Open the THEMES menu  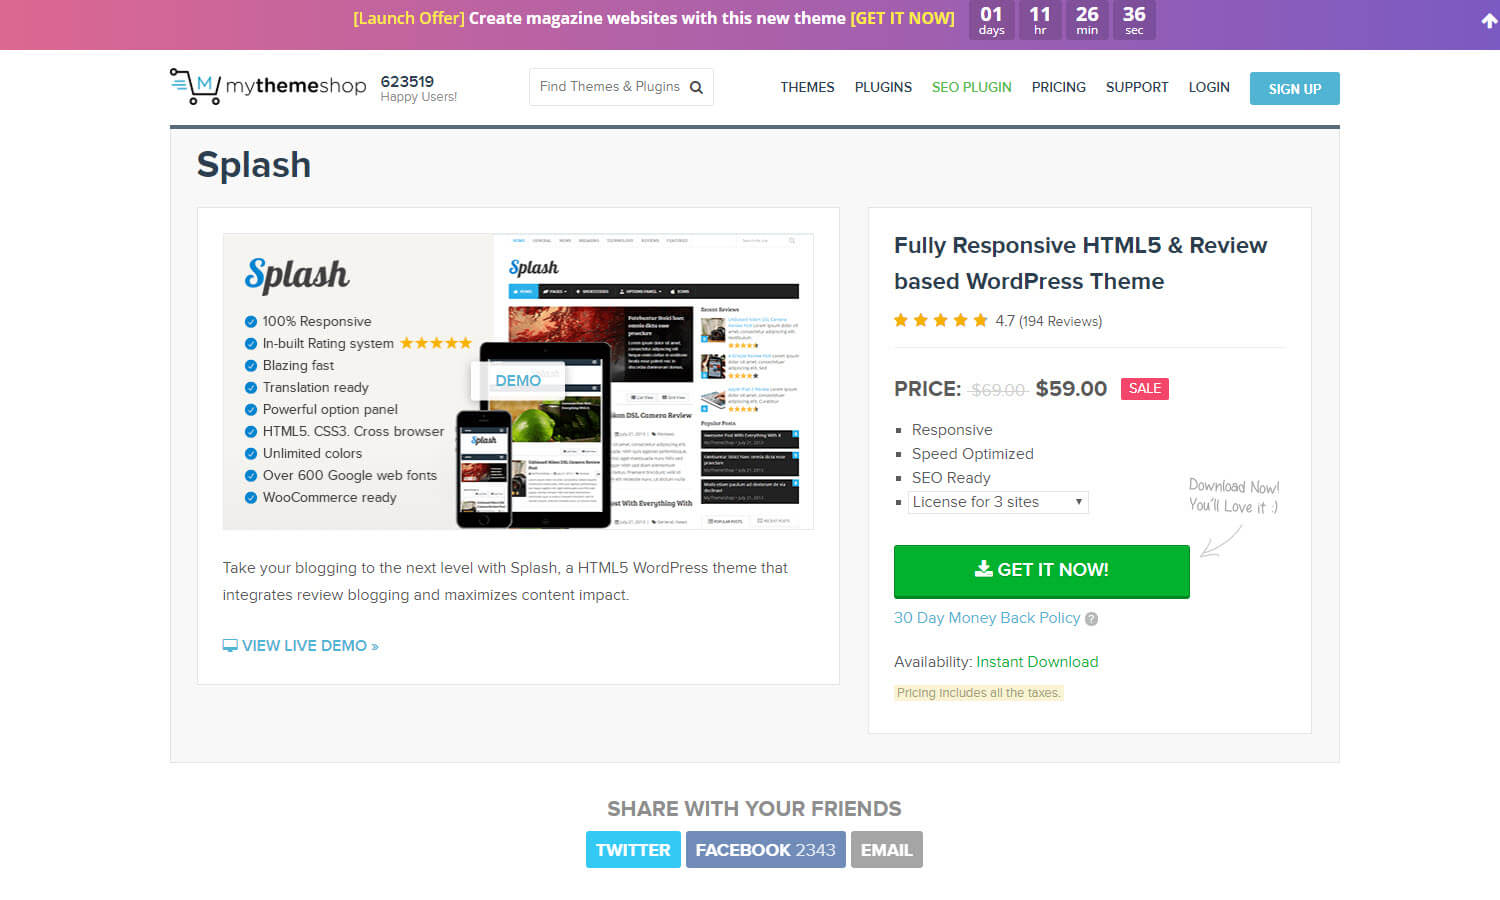click(x=807, y=87)
